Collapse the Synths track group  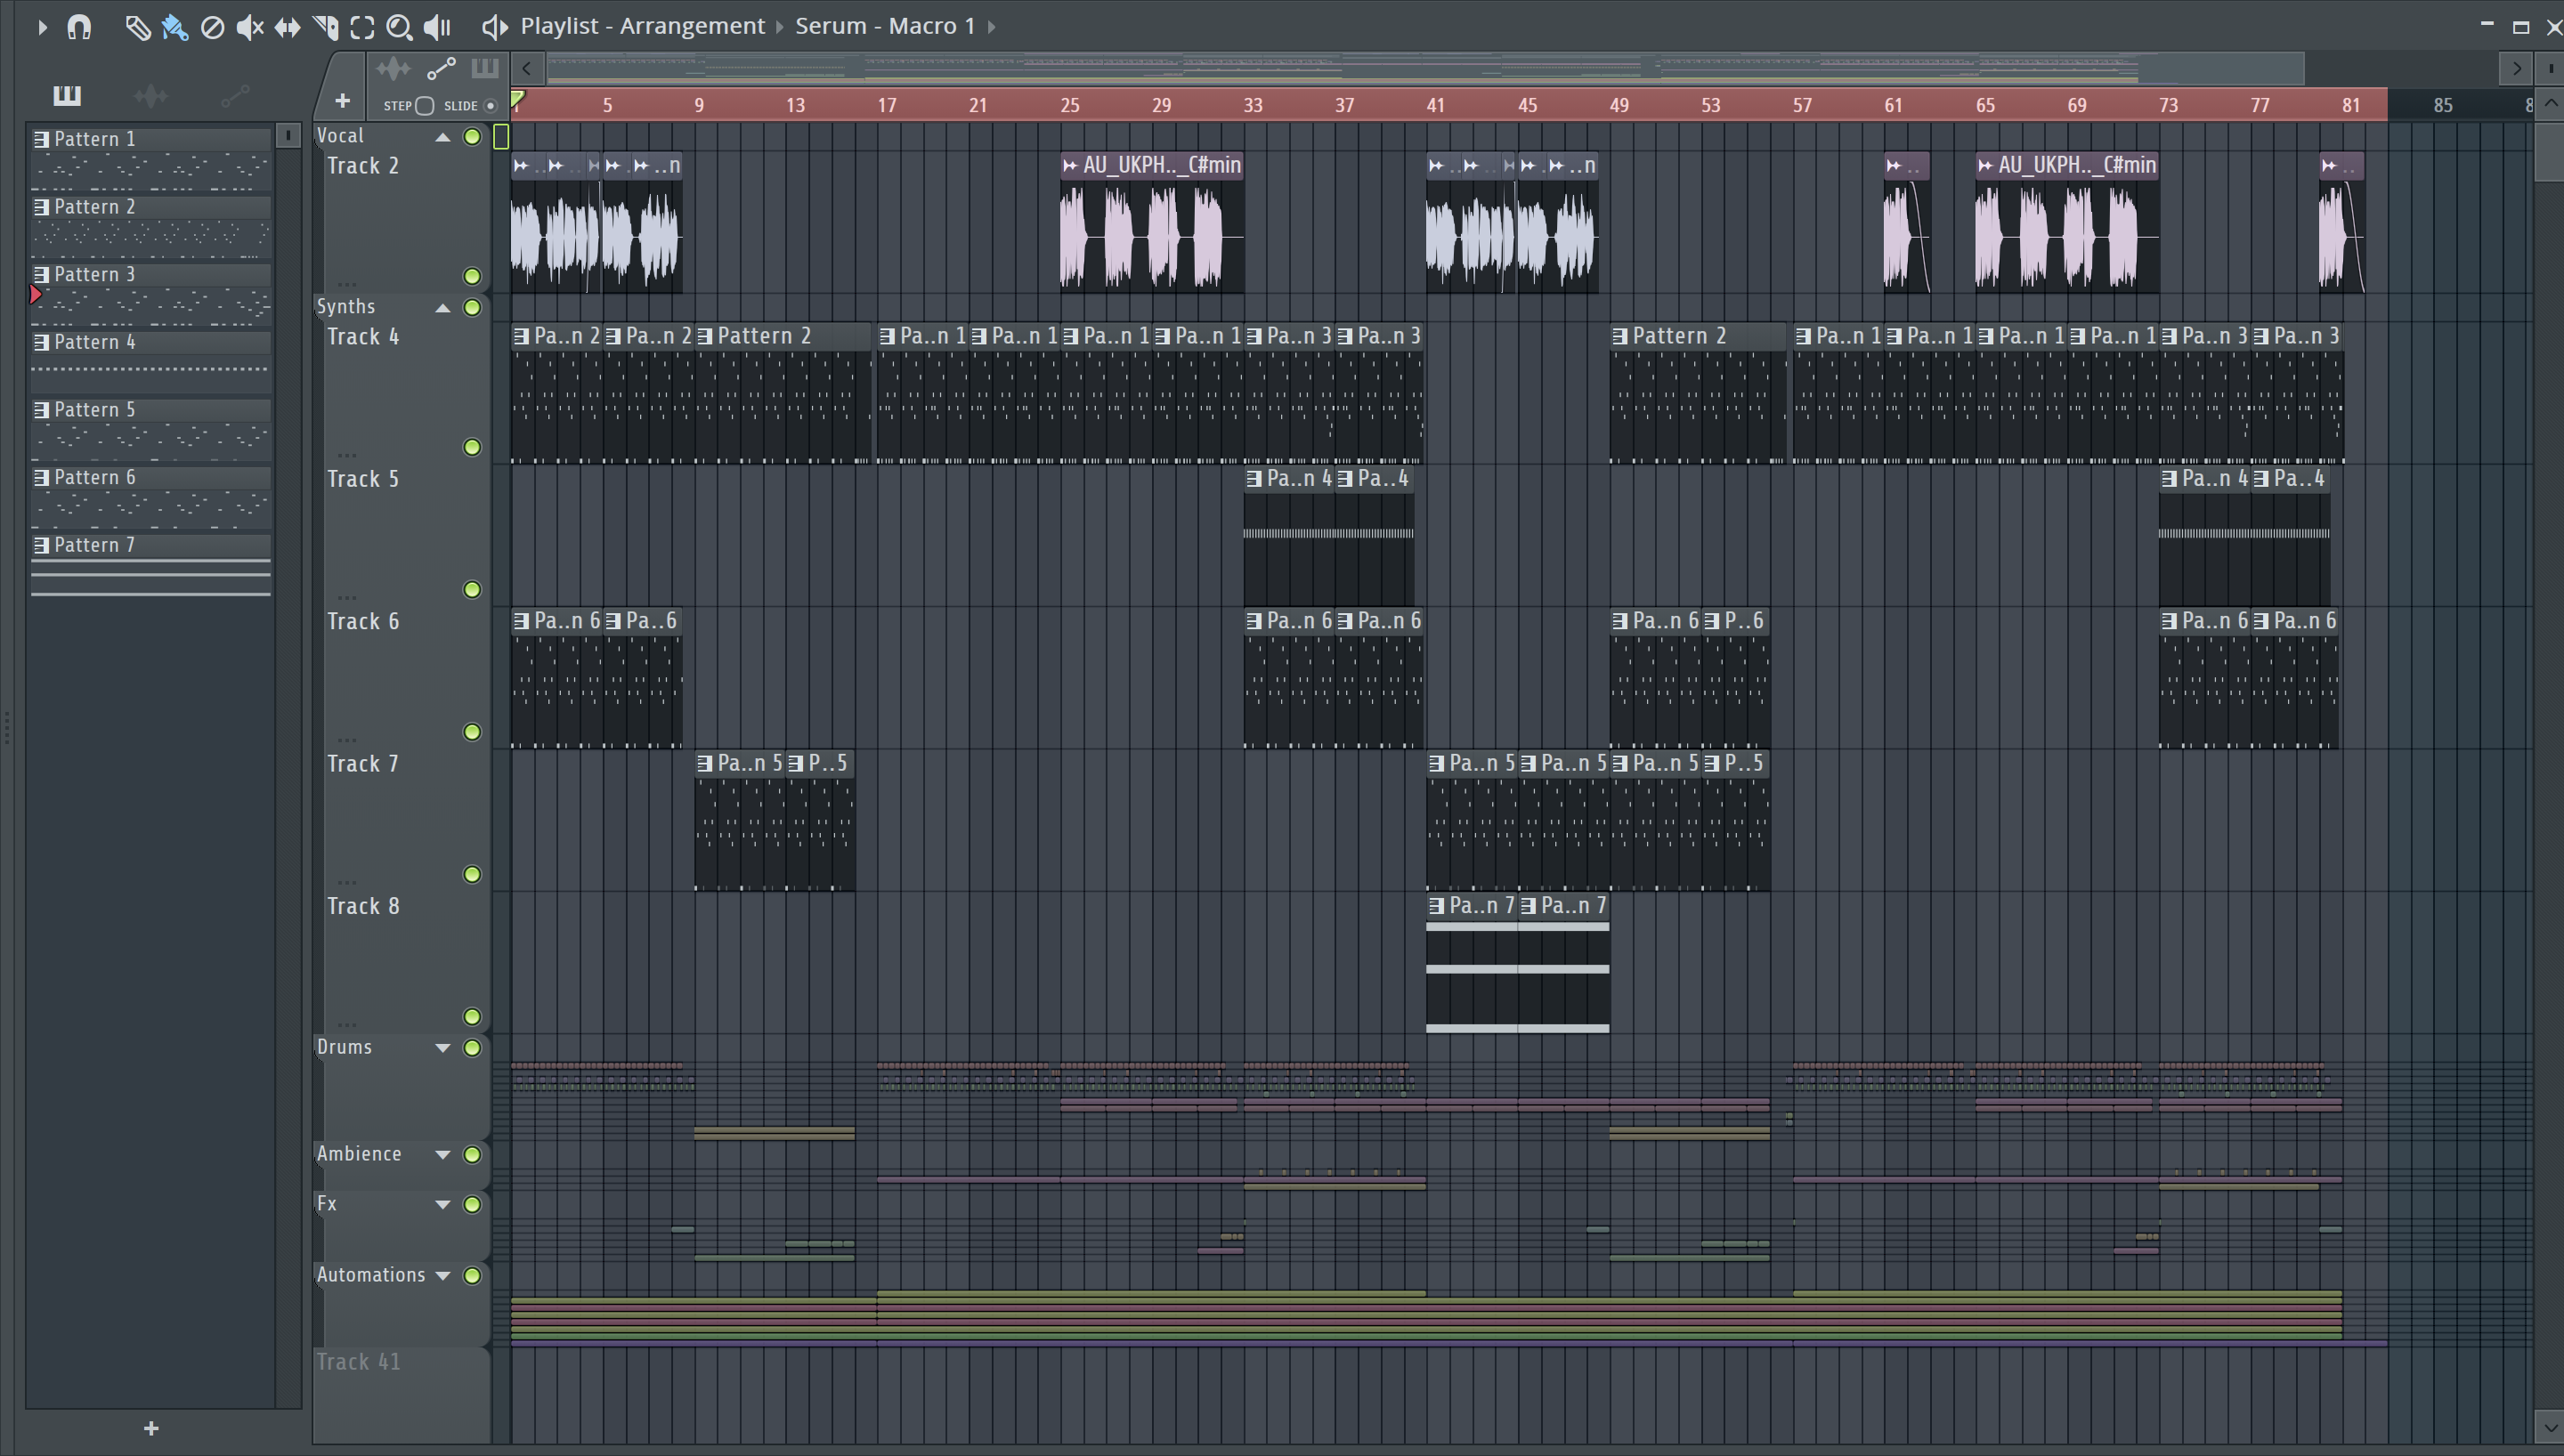tap(442, 308)
